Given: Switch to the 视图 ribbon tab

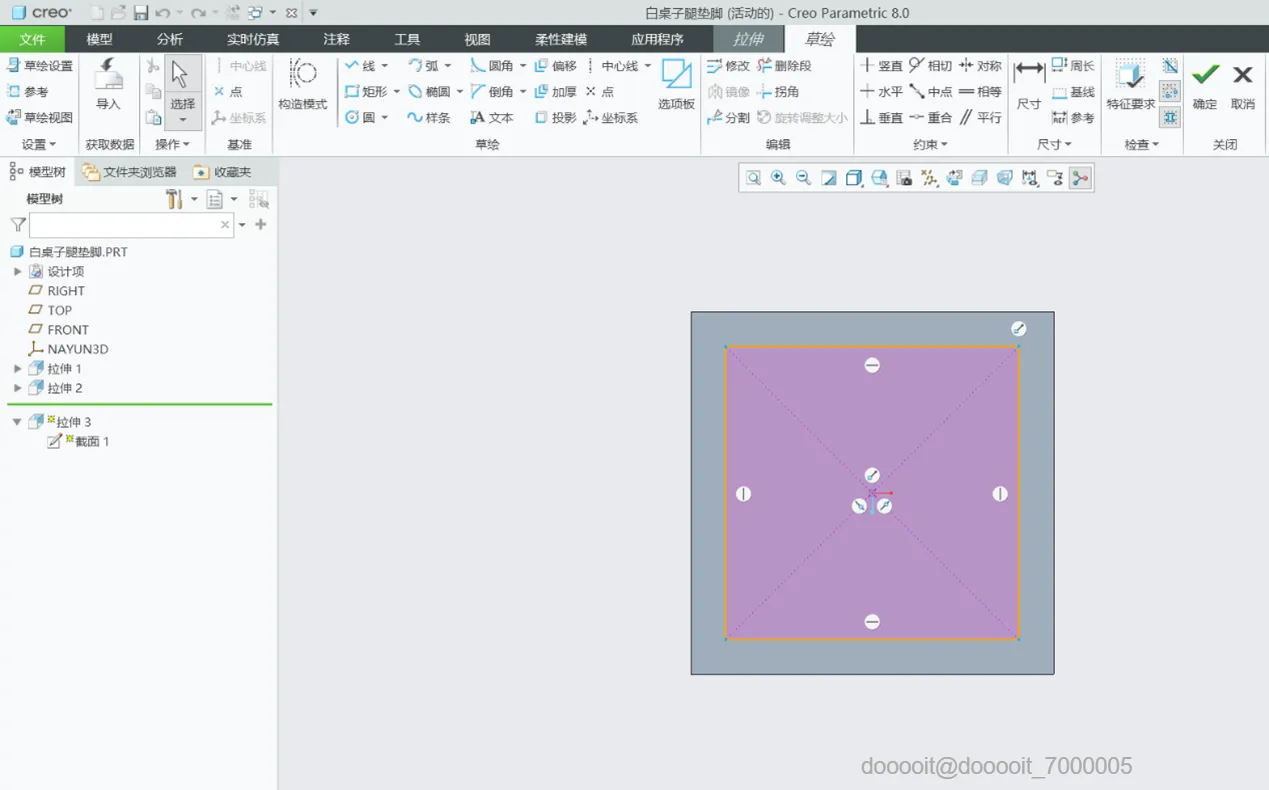Looking at the screenshot, I should (477, 39).
